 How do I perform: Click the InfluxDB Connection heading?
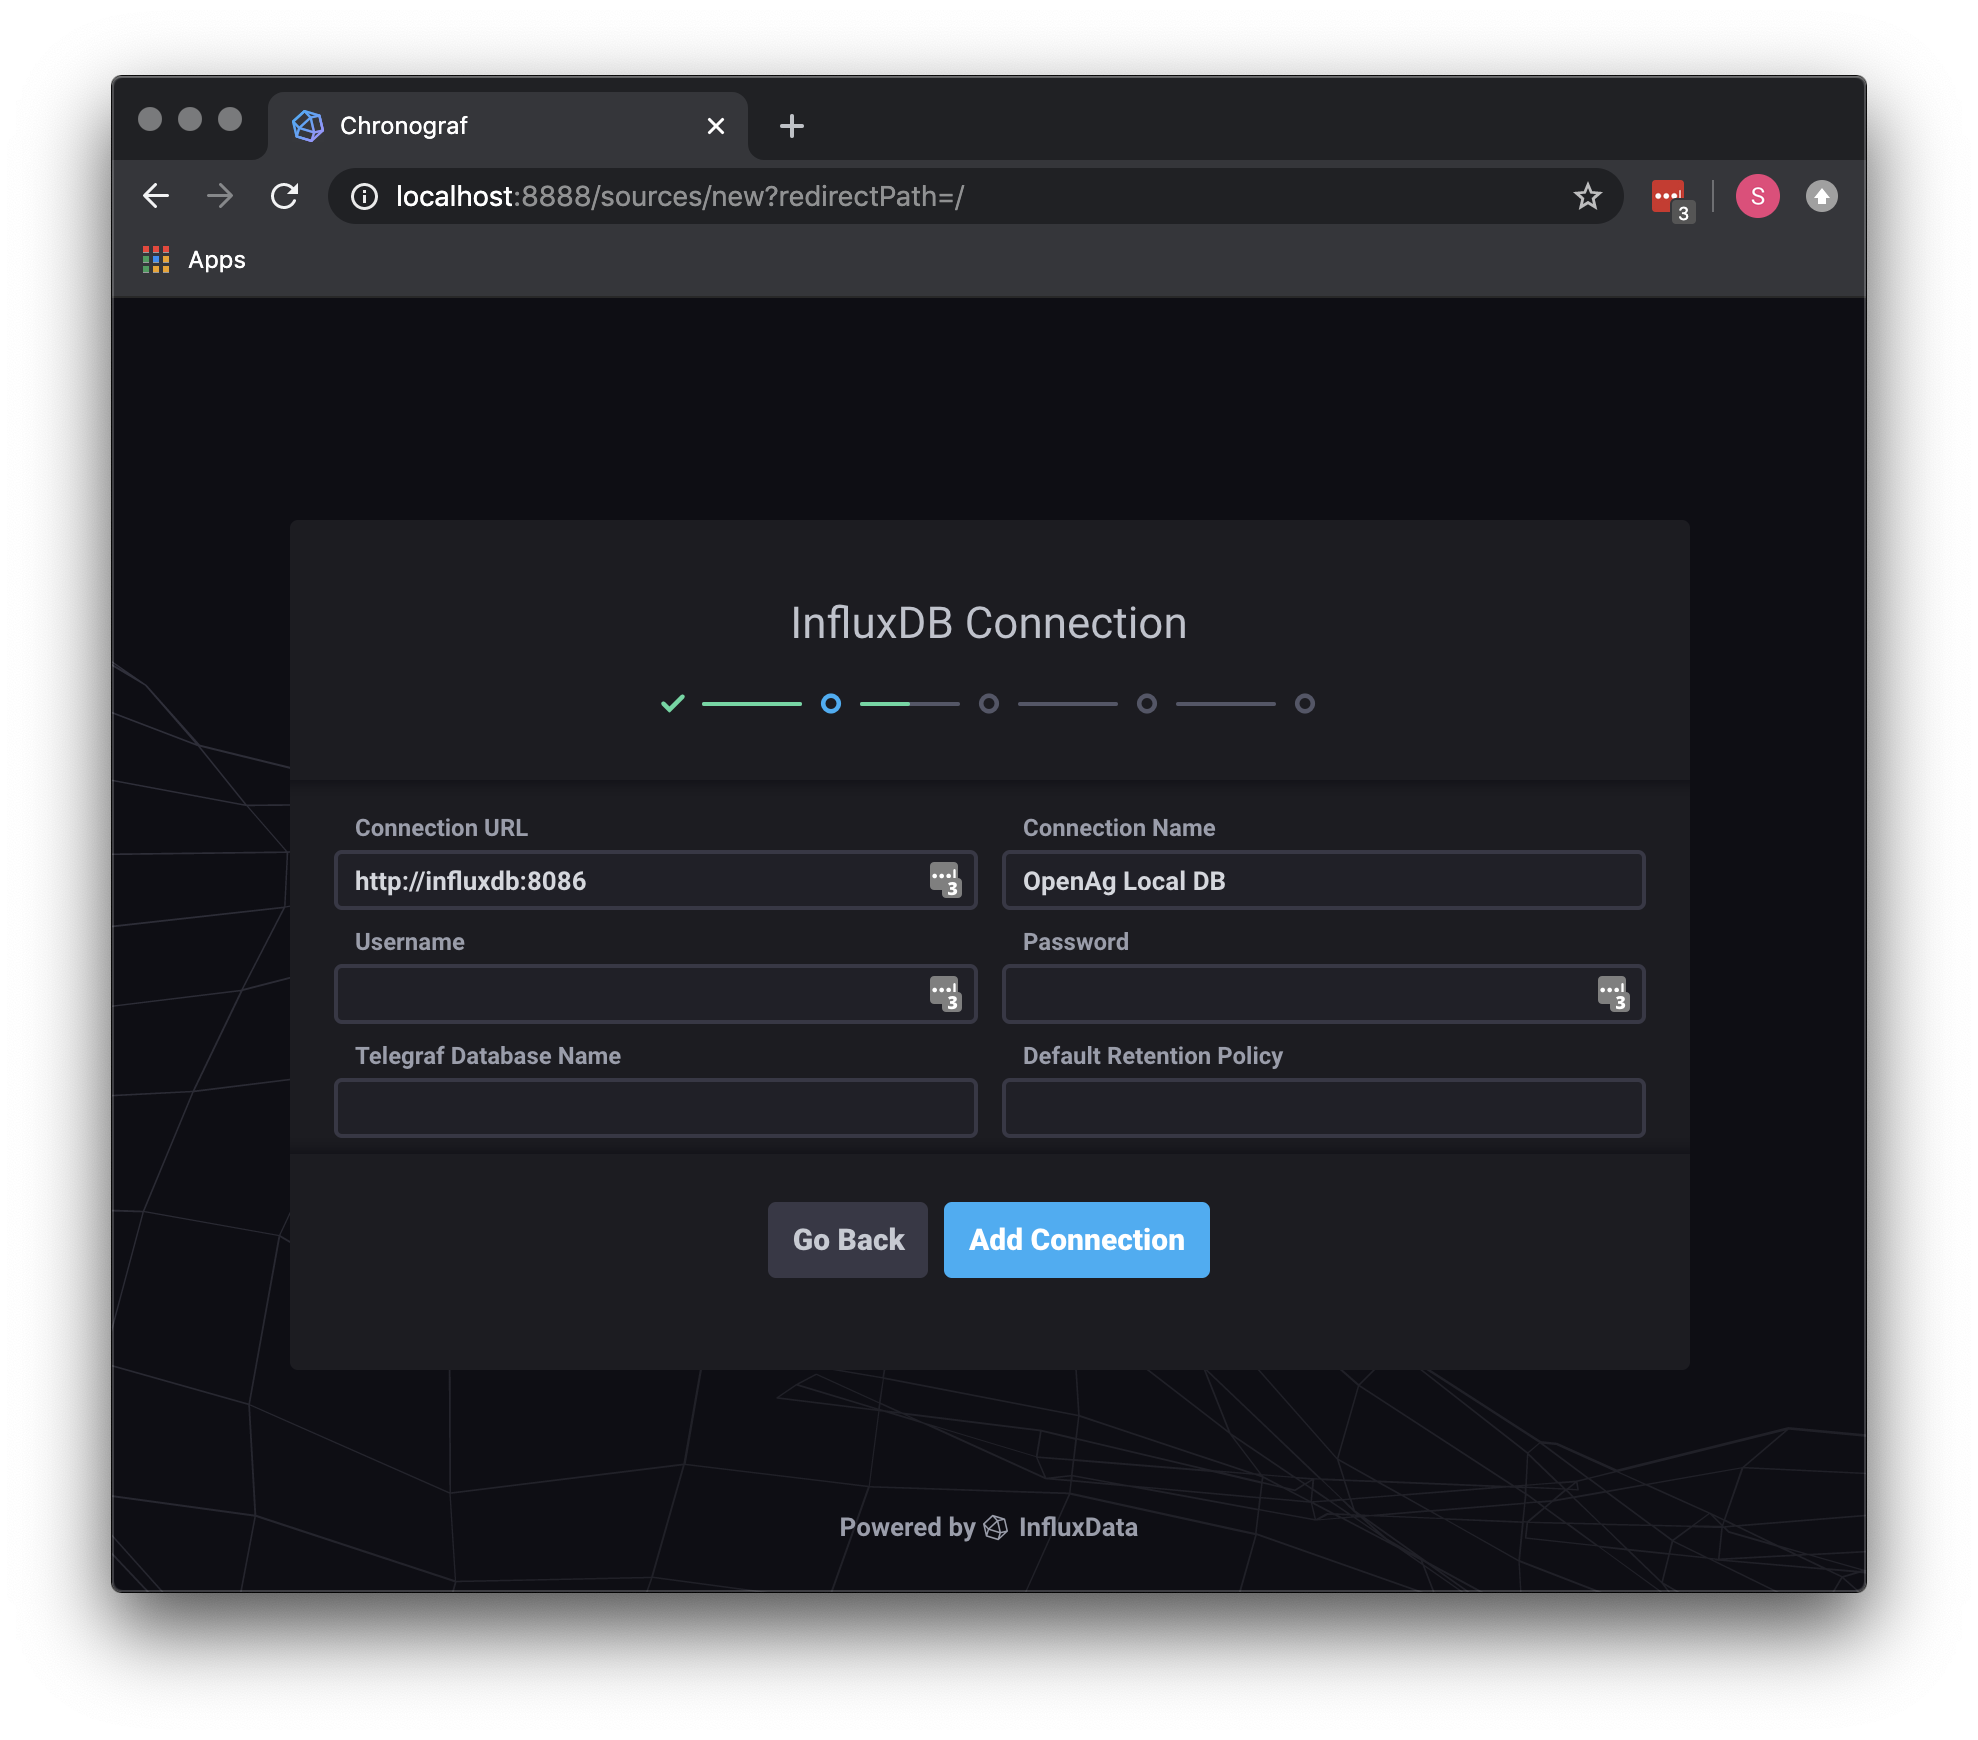coord(988,623)
